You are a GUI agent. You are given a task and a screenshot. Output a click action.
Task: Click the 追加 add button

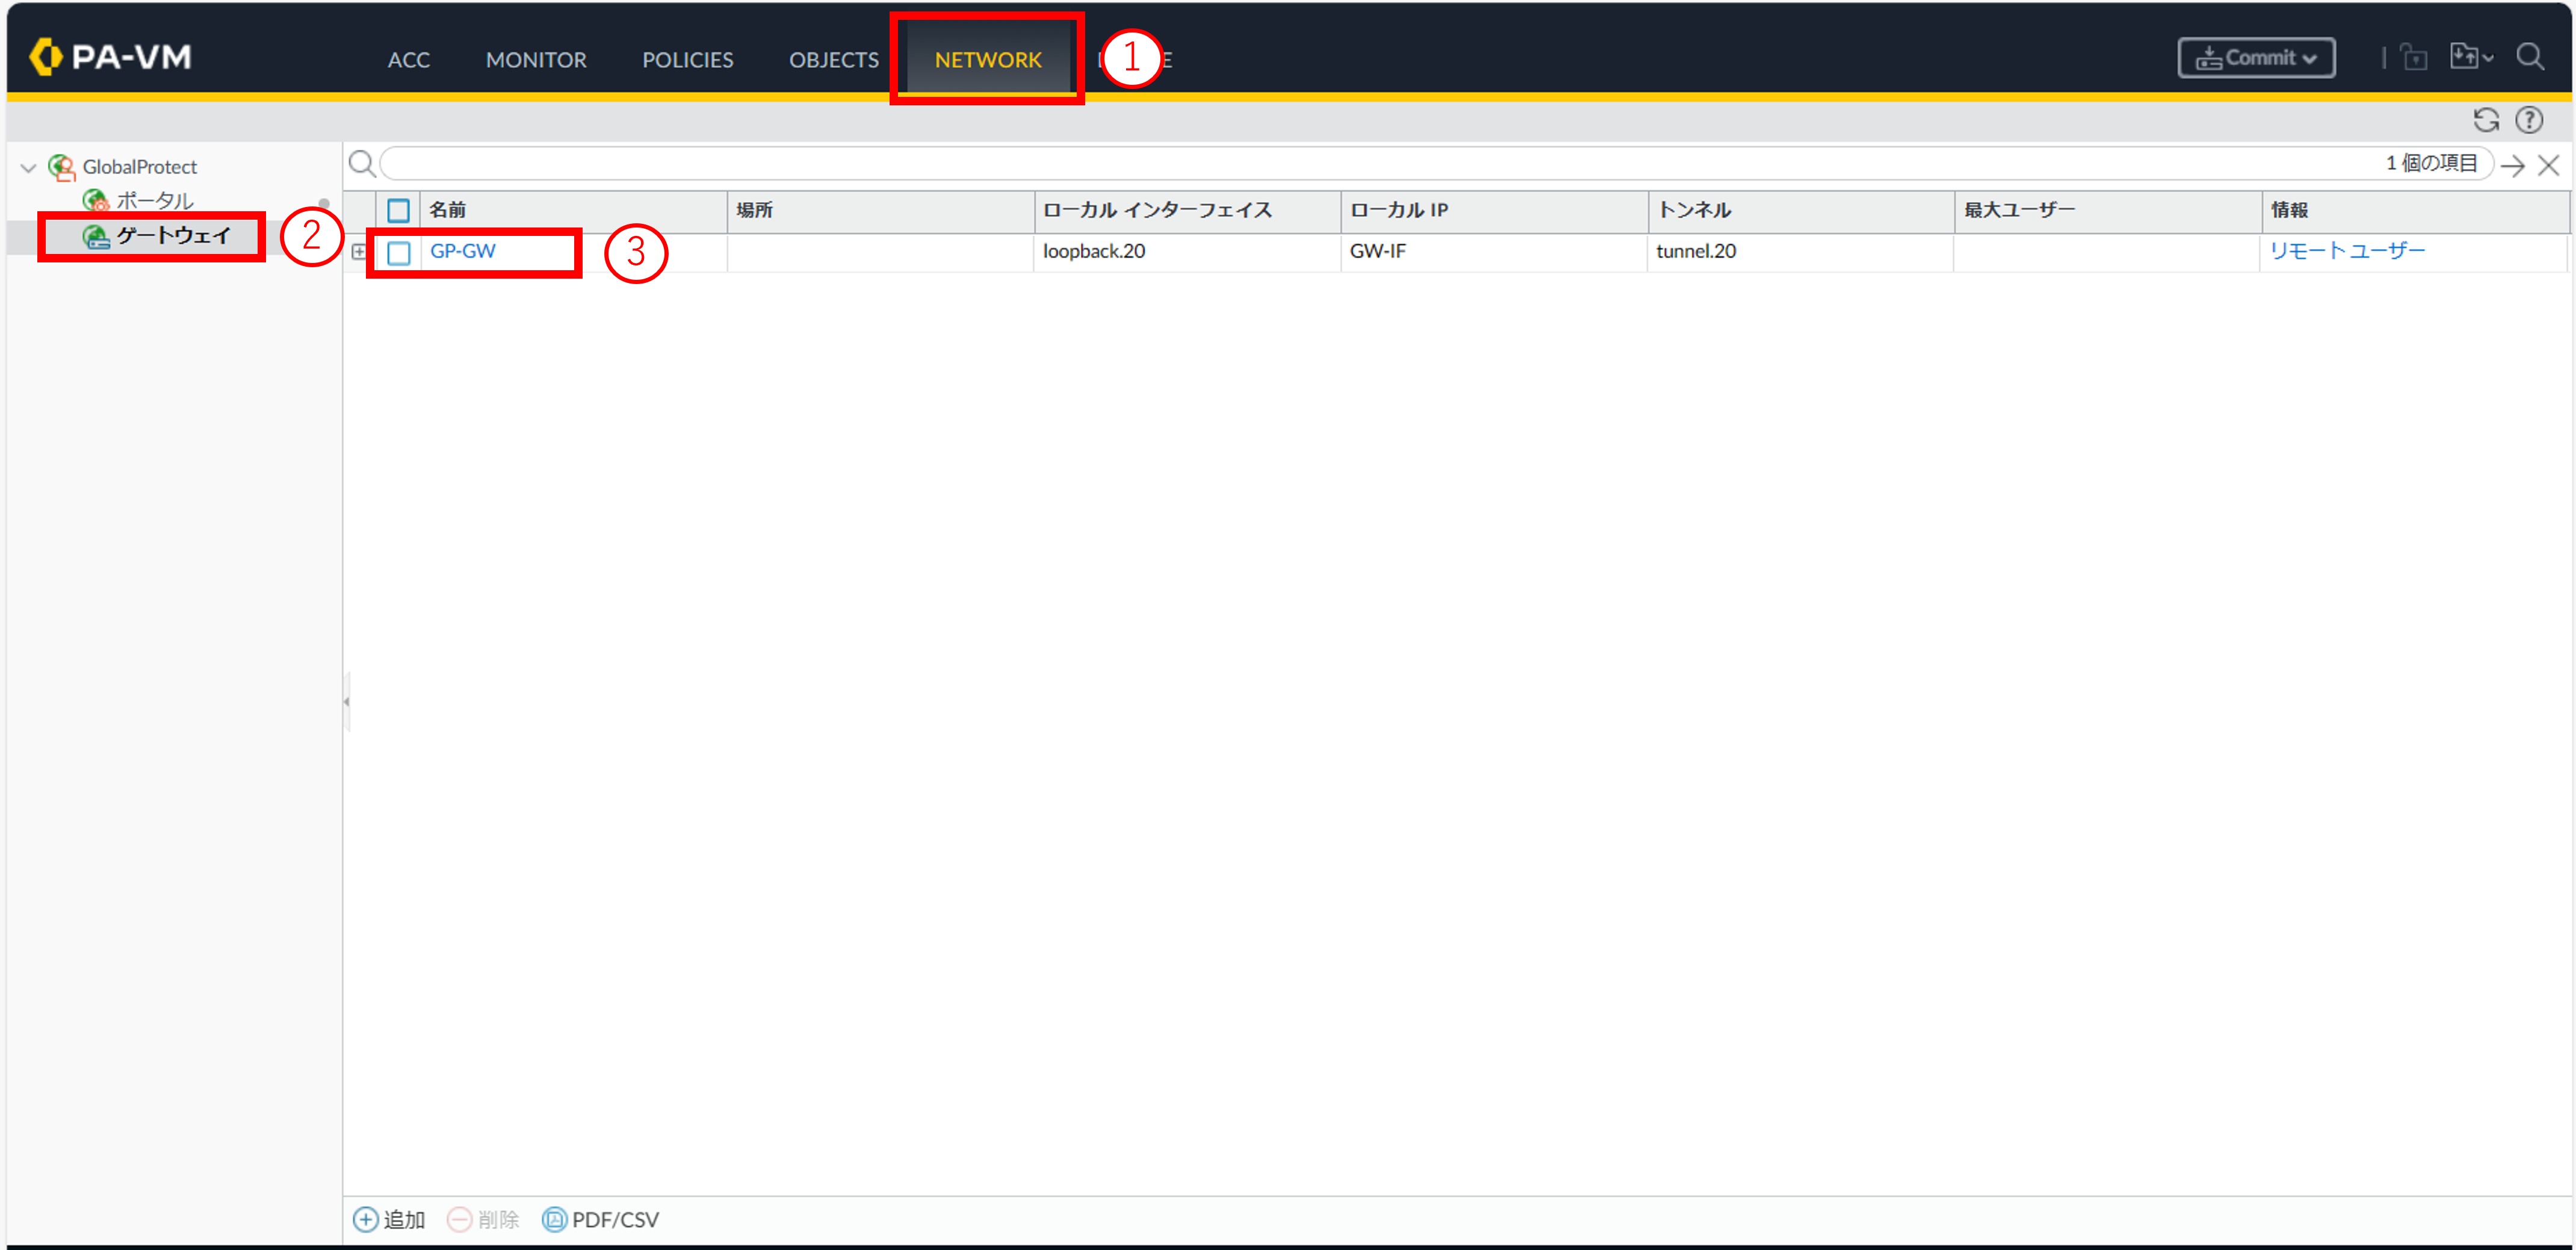pos(389,1219)
